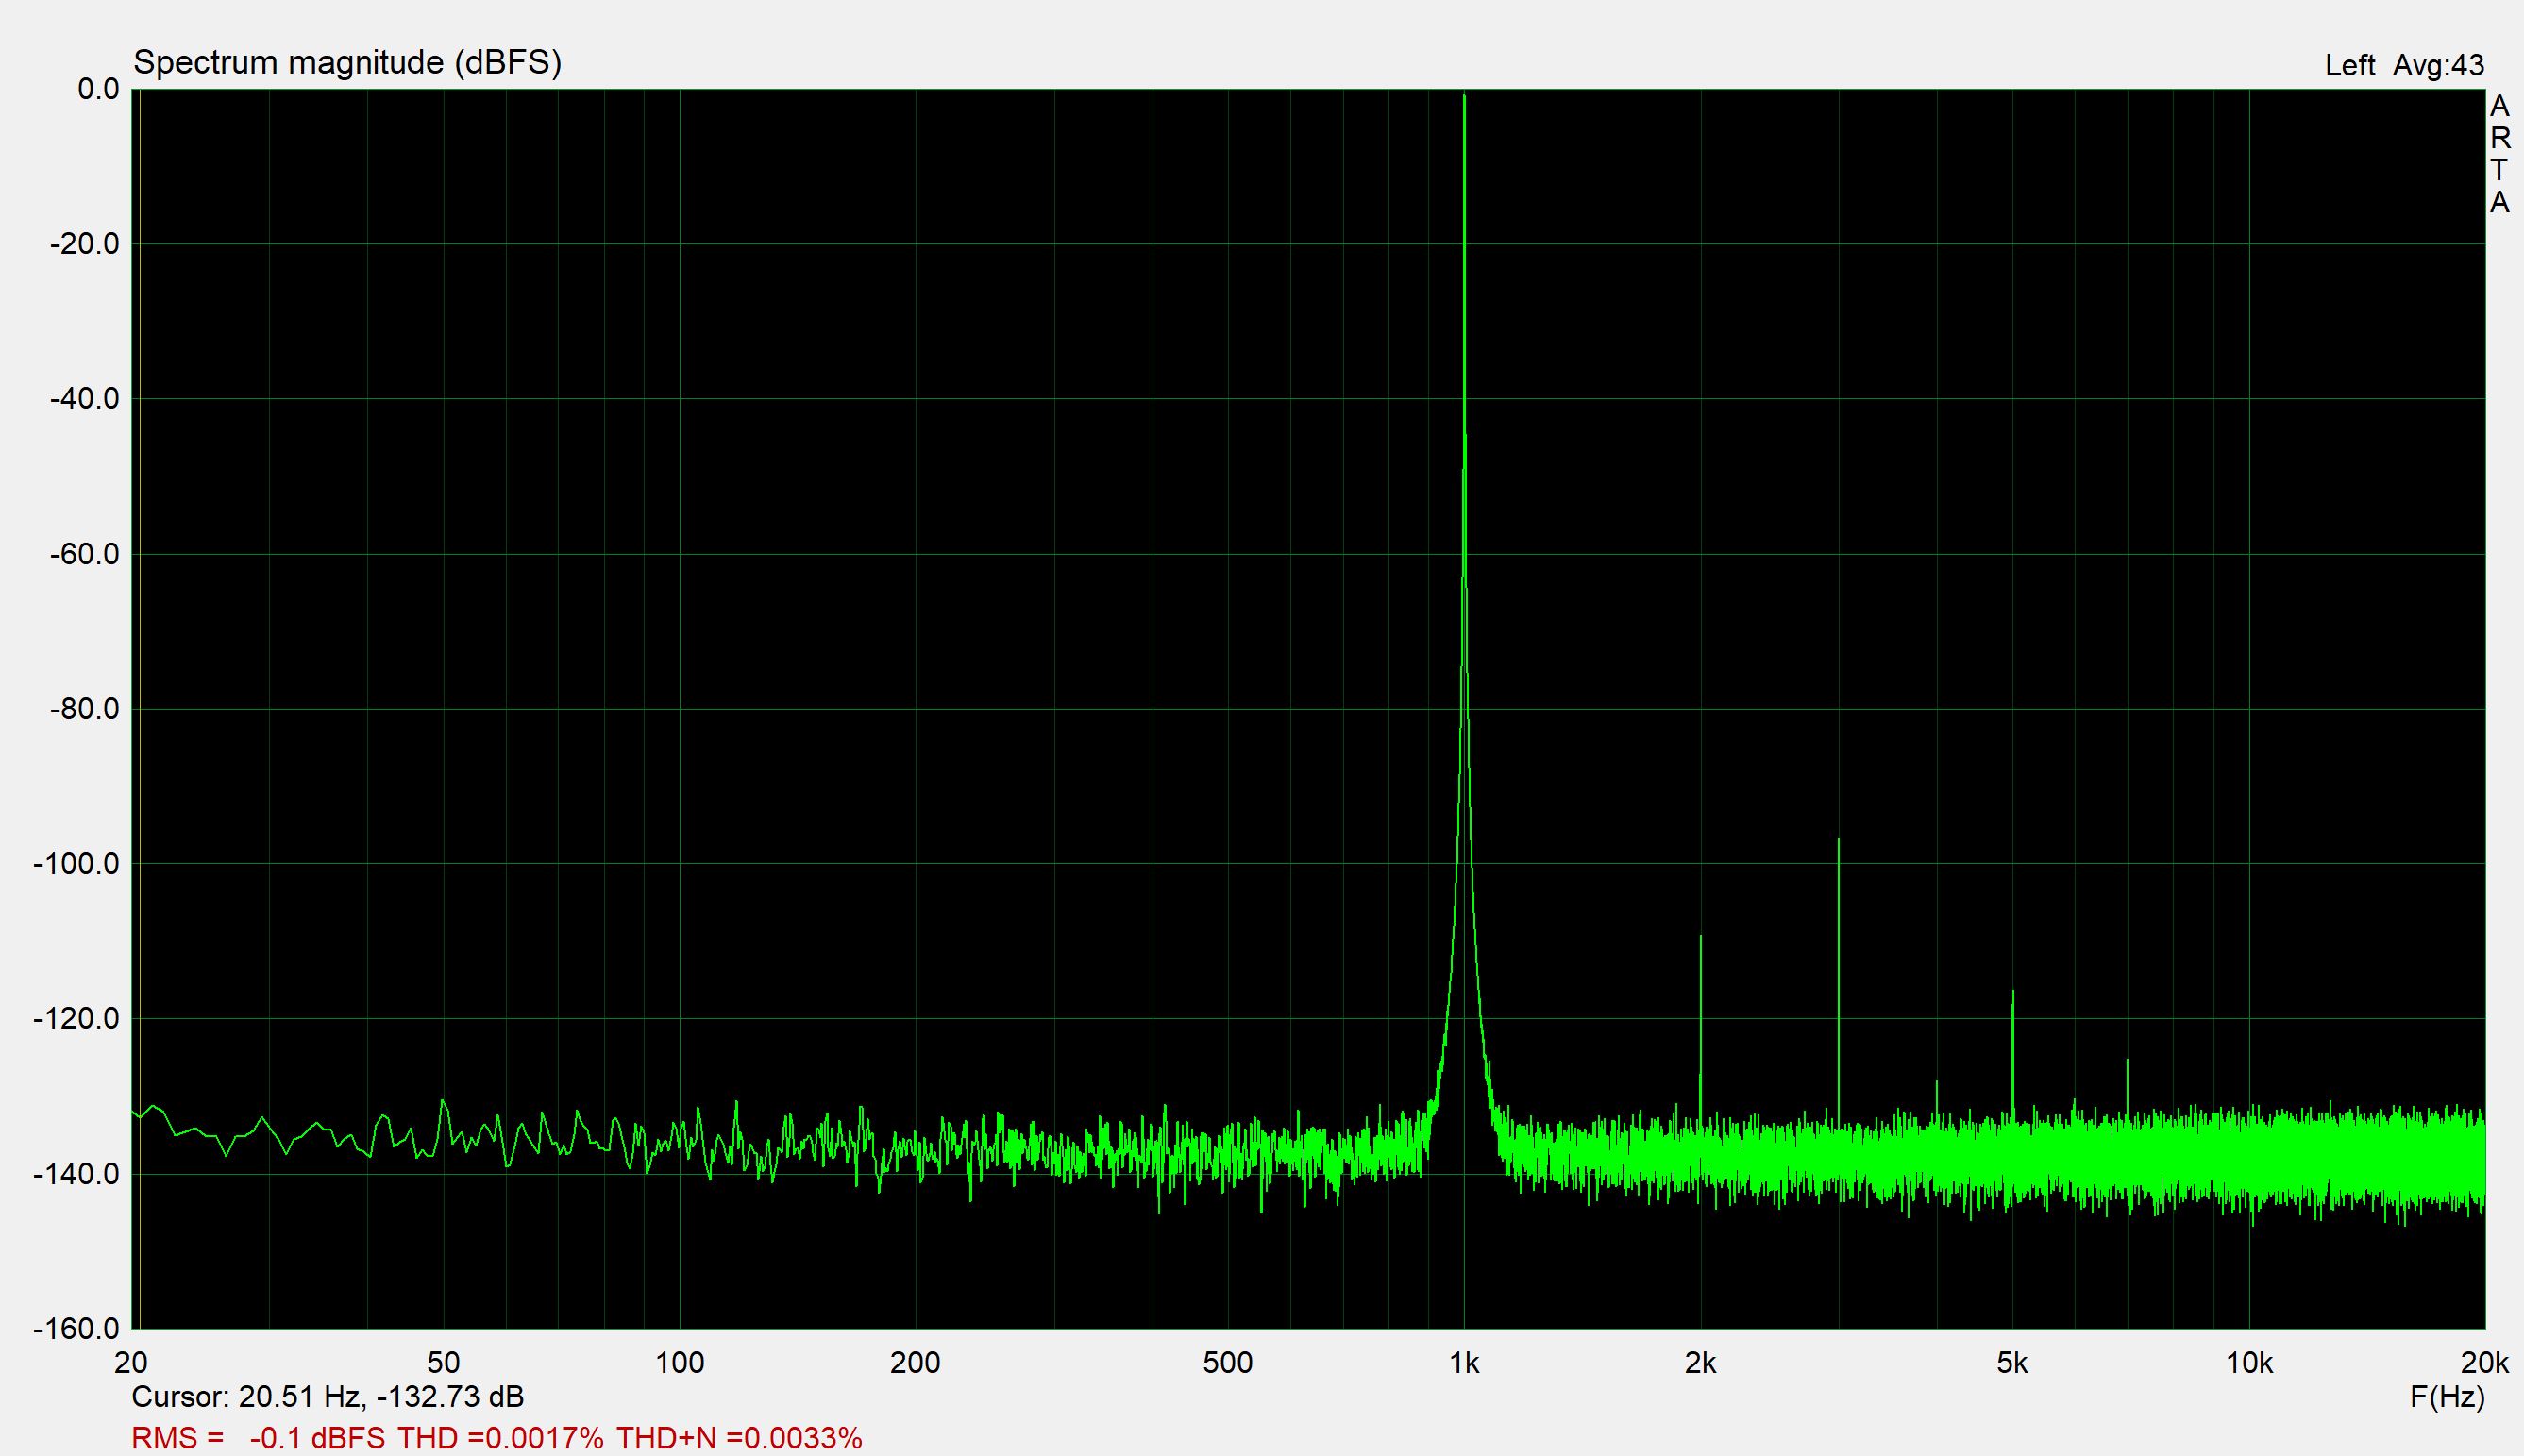Click the vertical 'ARTA' label

(x=2500, y=154)
